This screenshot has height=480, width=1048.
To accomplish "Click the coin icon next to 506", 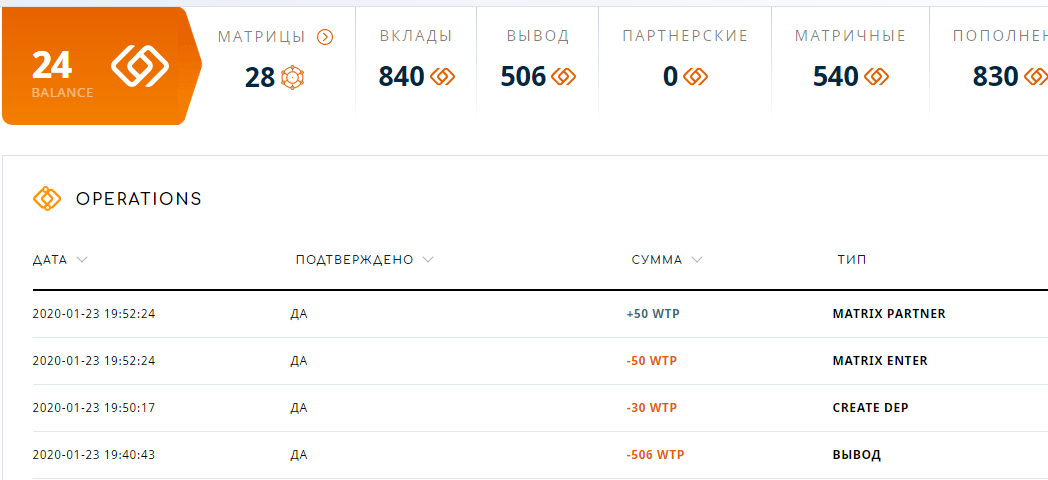I will pyautogui.click(x=563, y=78).
